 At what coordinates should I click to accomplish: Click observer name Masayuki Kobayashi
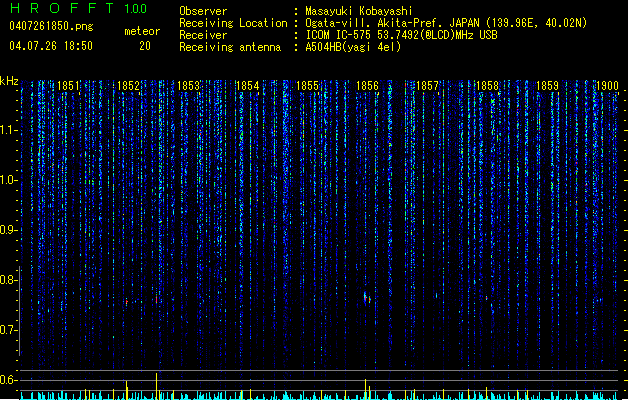click(359, 11)
